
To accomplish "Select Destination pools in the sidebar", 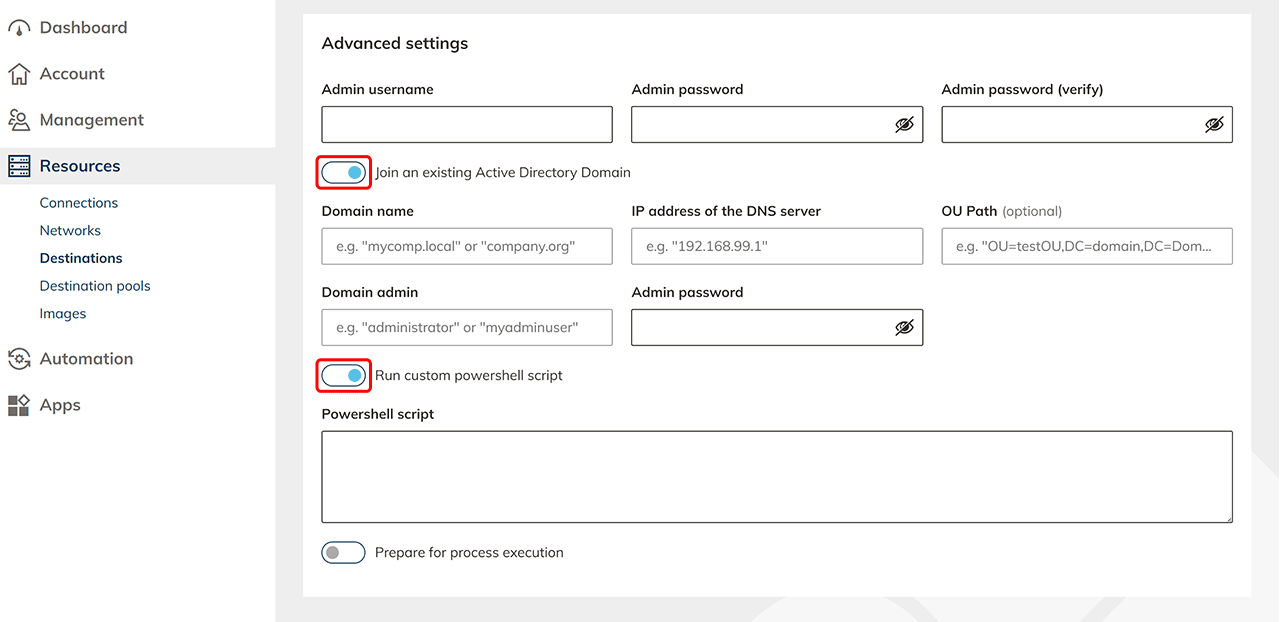I will click(x=95, y=286).
